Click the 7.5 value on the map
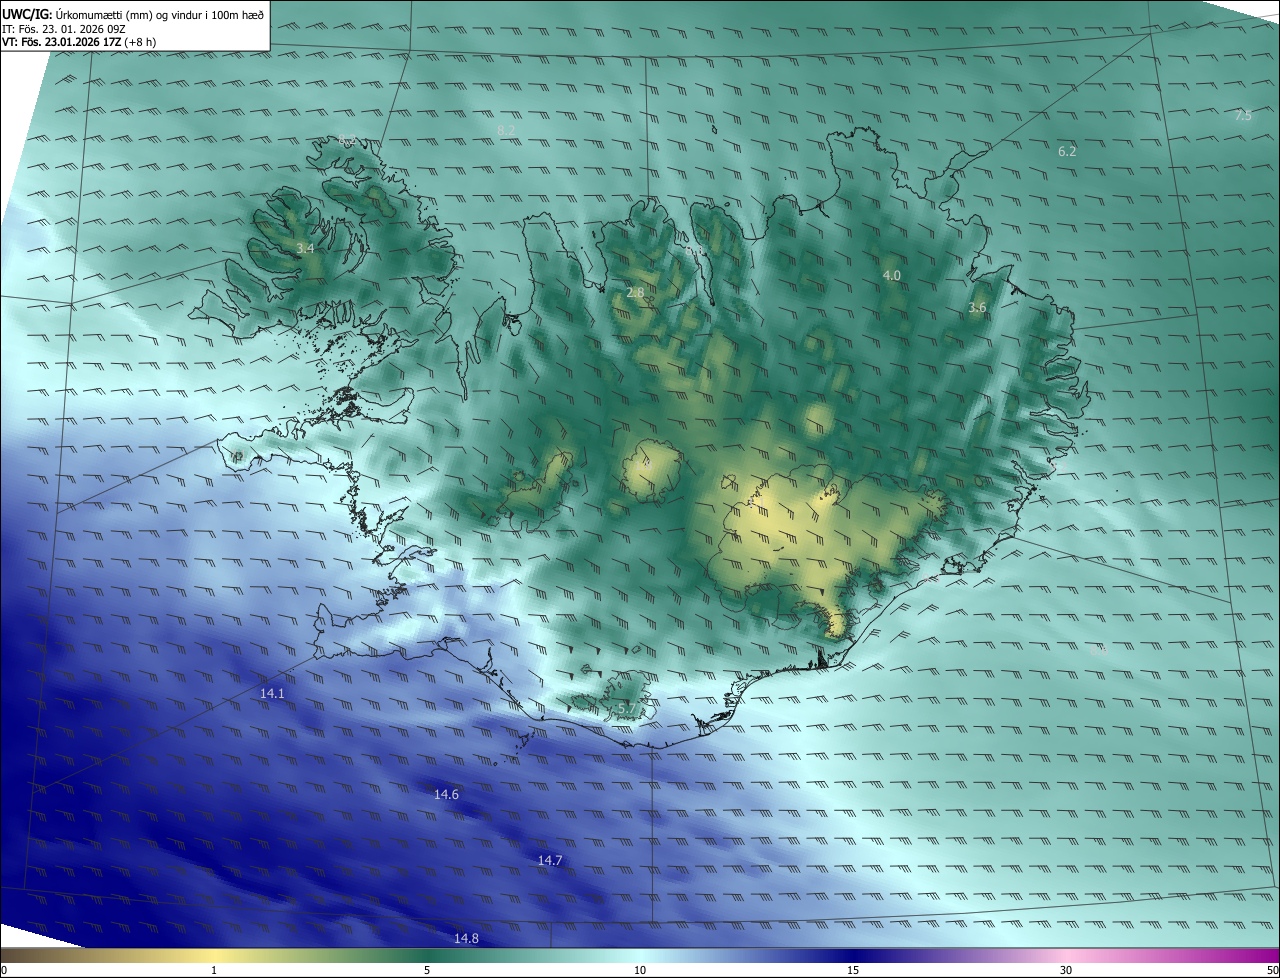Image resolution: width=1280 pixels, height=978 pixels. pyautogui.click(x=1243, y=116)
